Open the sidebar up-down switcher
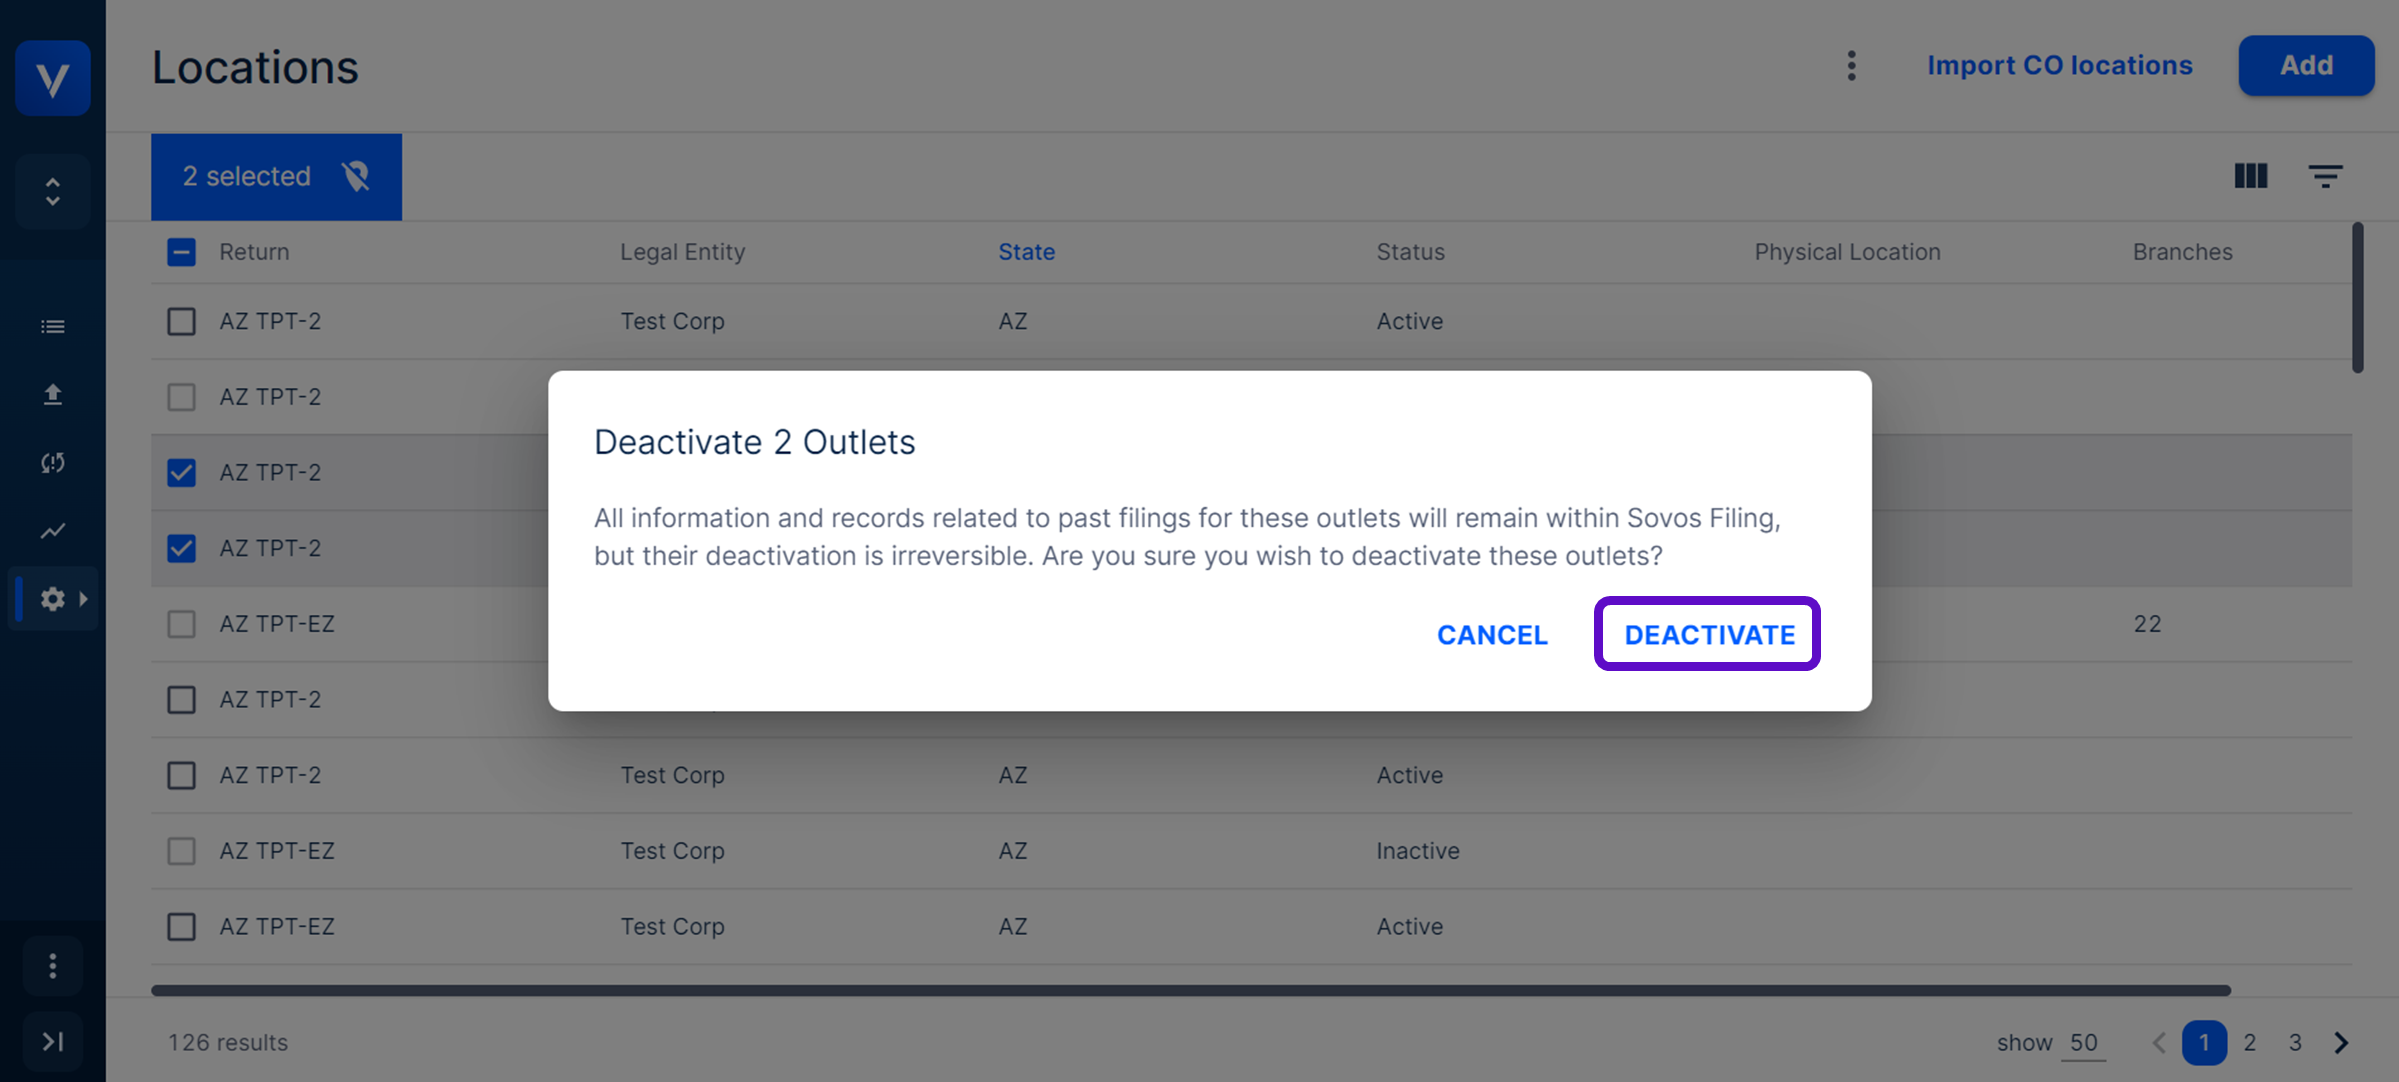The height and width of the screenshot is (1082, 2399). (53, 191)
